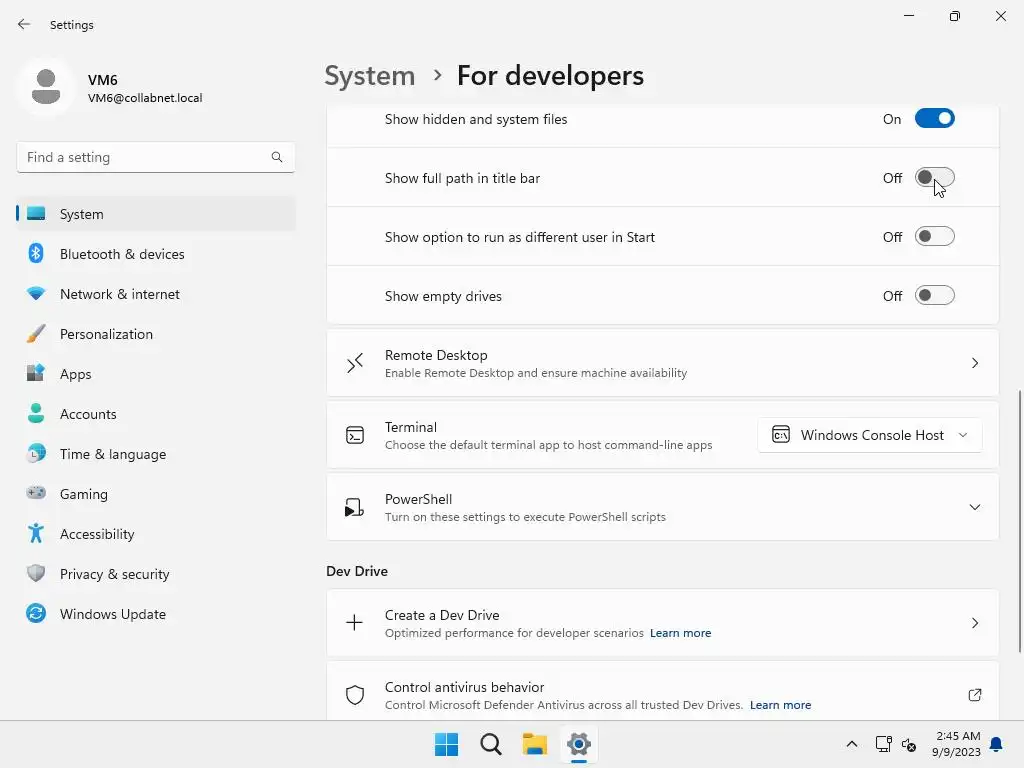Open the Remote Desktop settings page
Viewport: 1024px width, 768px height.
[x=662, y=363]
